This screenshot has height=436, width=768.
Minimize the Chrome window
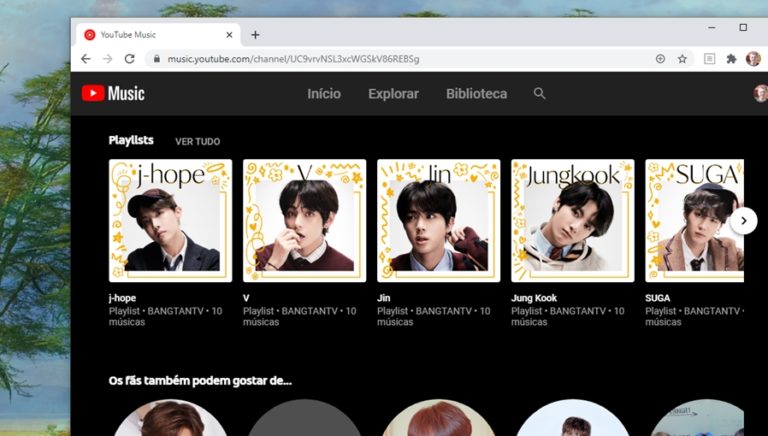tap(712, 27)
